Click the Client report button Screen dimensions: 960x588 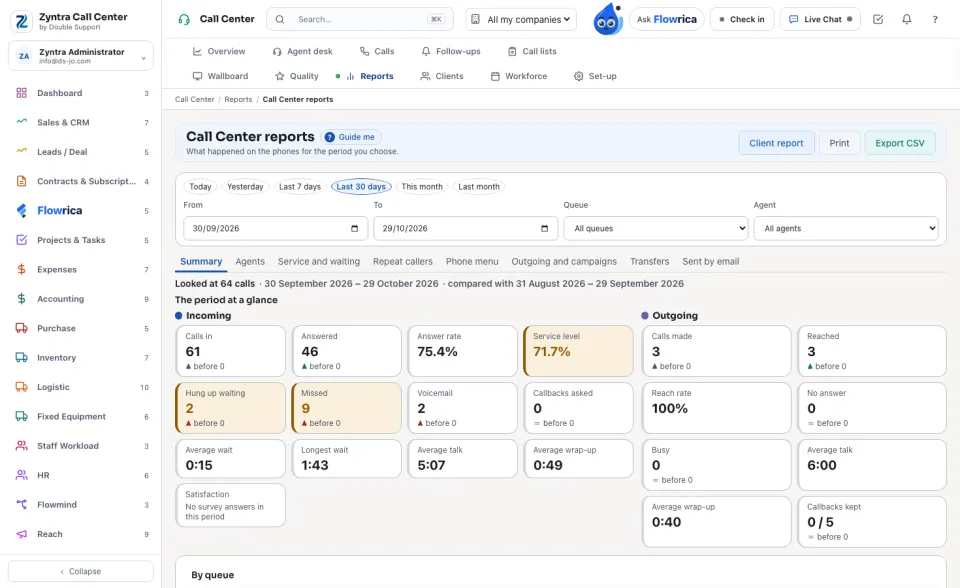click(776, 143)
